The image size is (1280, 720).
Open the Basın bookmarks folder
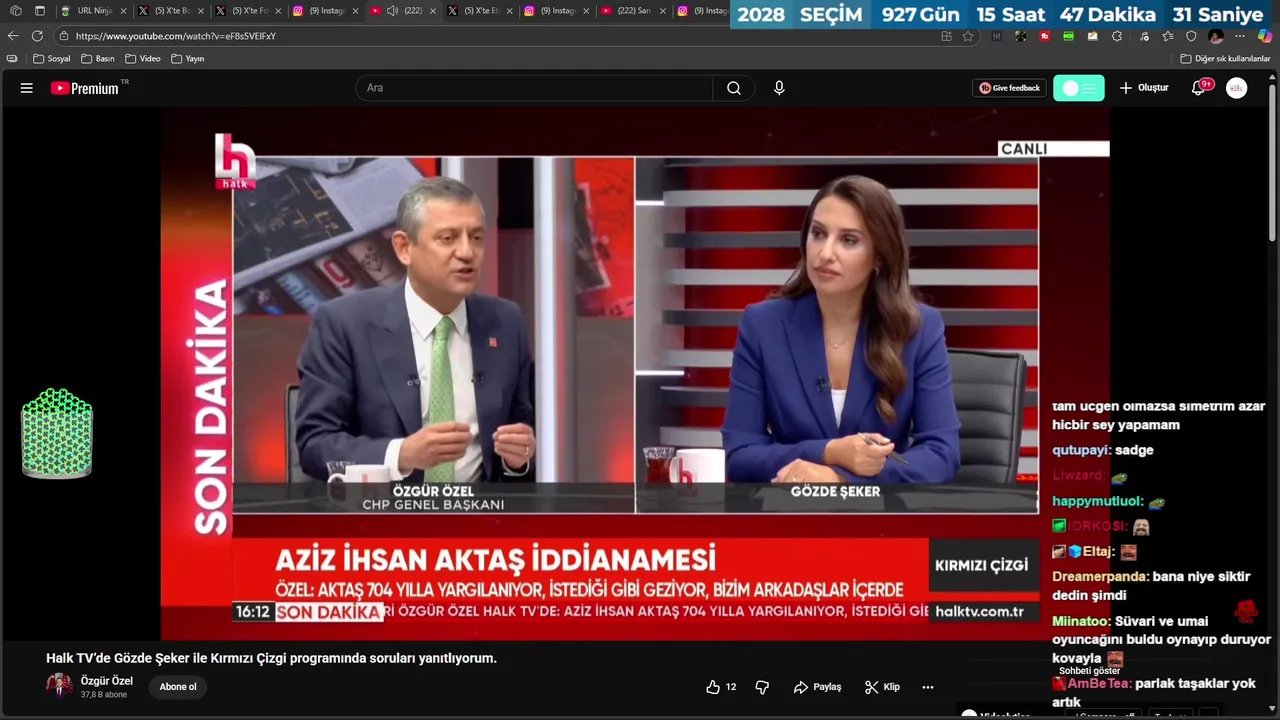click(x=98, y=59)
